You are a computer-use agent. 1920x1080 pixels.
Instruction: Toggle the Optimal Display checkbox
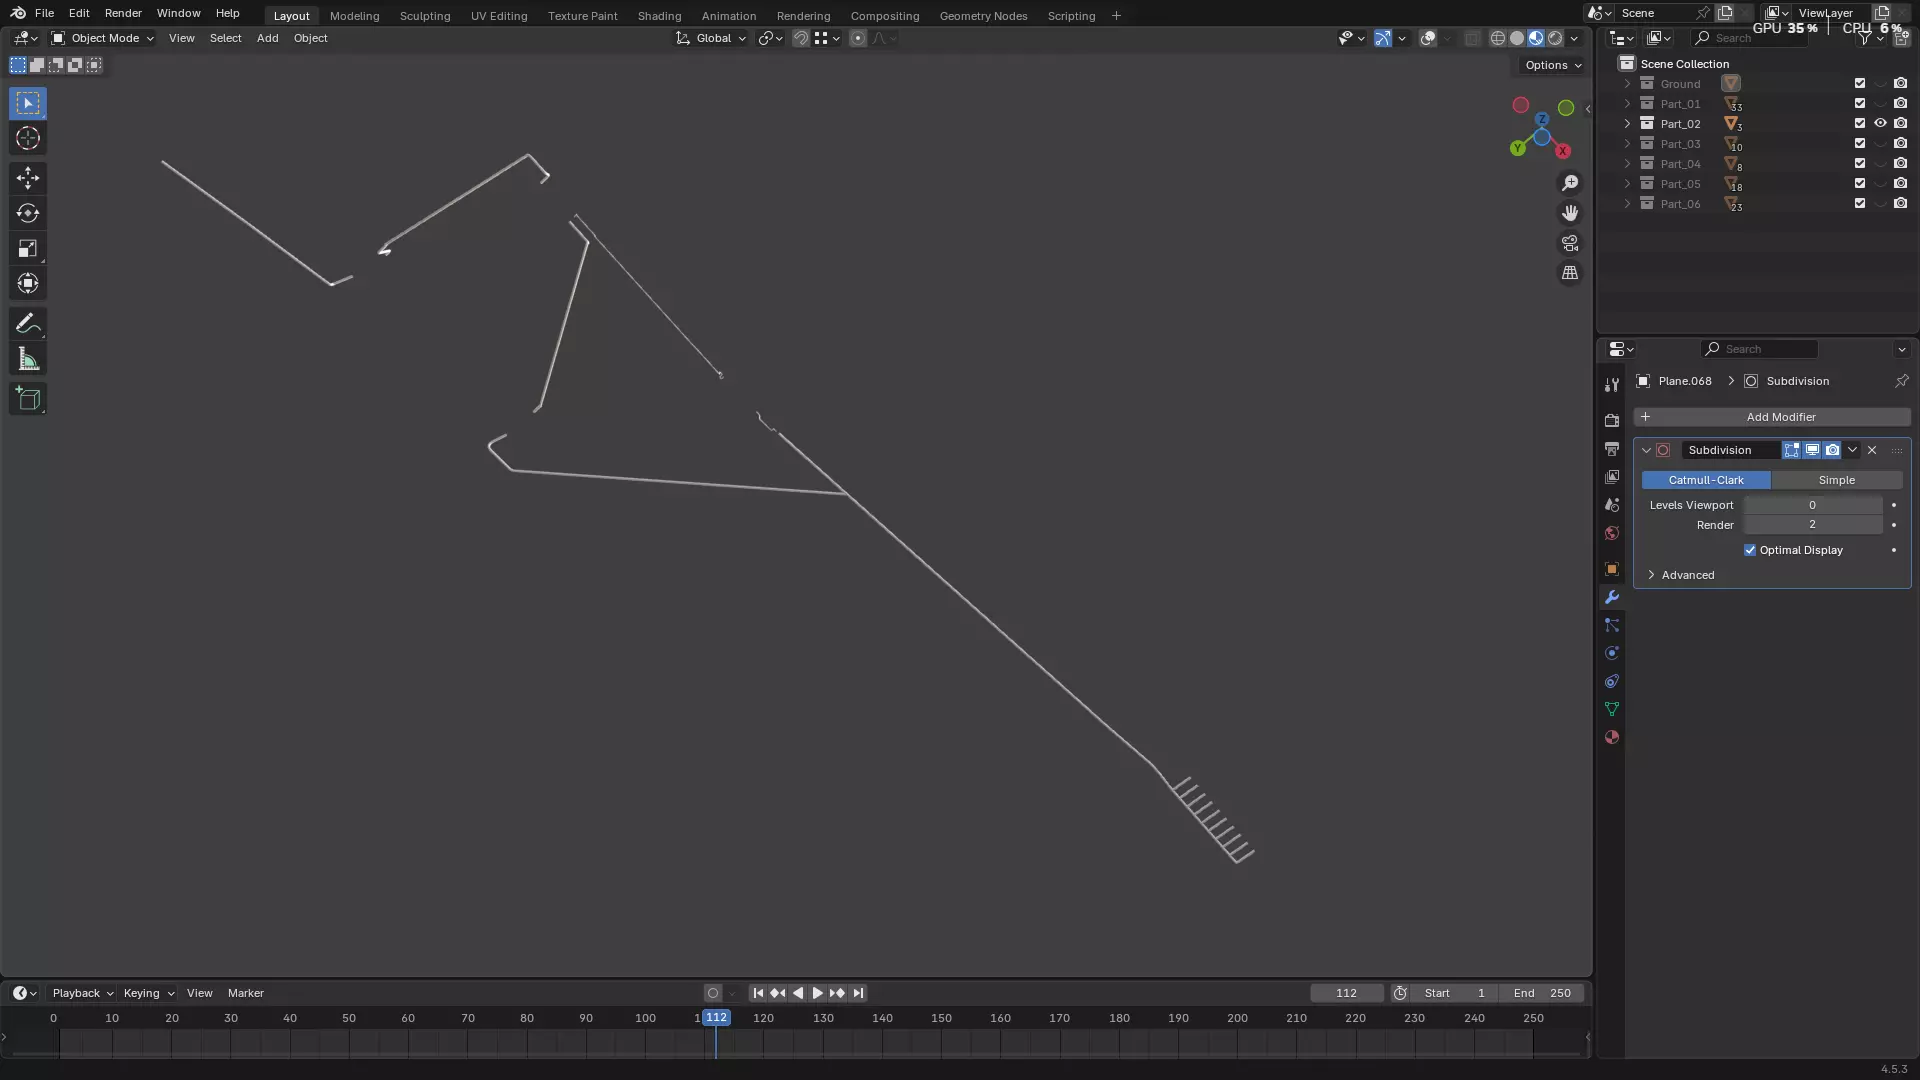point(1750,550)
